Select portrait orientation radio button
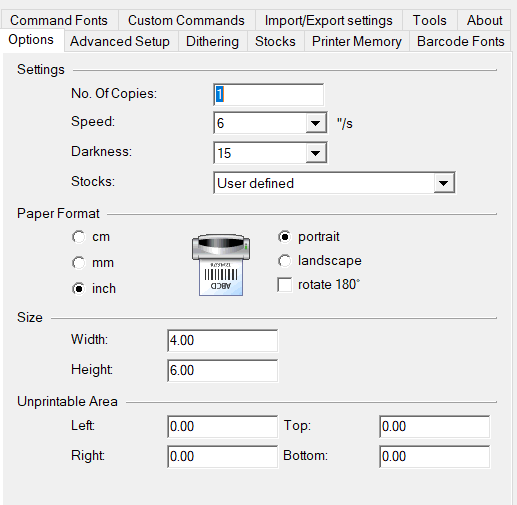 [x=284, y=237]
